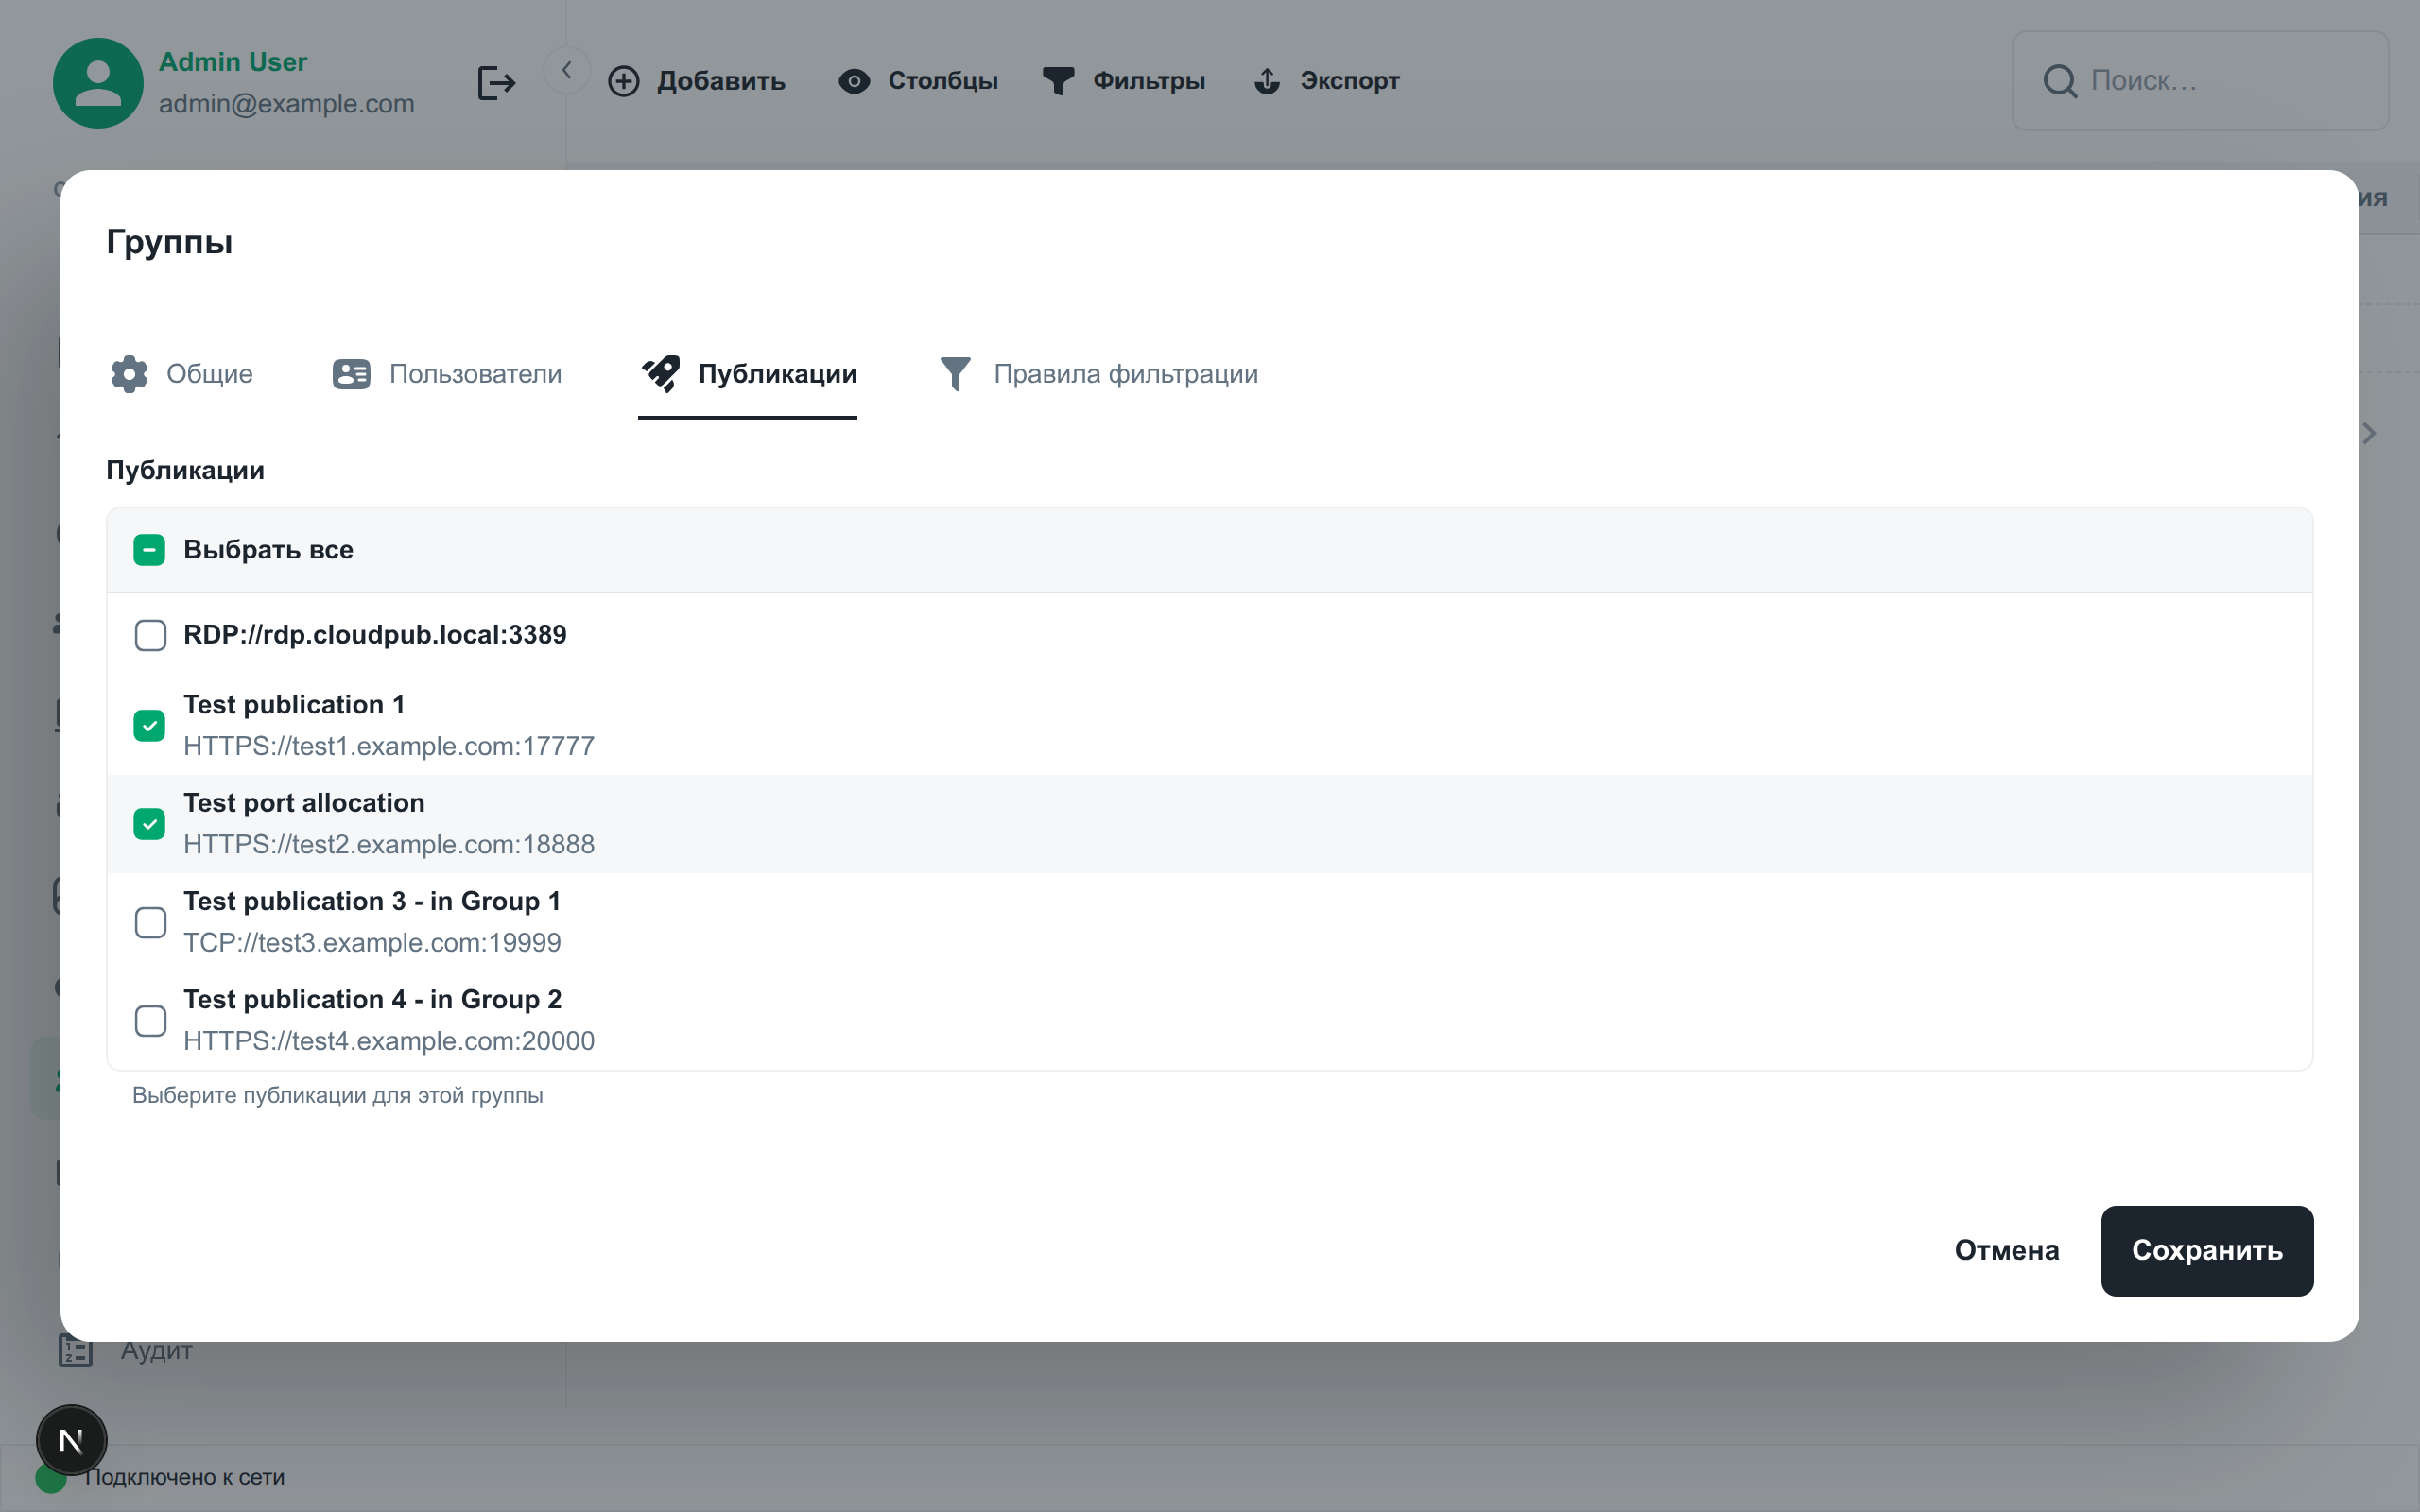The width and height of the screenshot is (2420, 1512).
Task: Click the Admin User avatar
Action: (x=98, y=83)
